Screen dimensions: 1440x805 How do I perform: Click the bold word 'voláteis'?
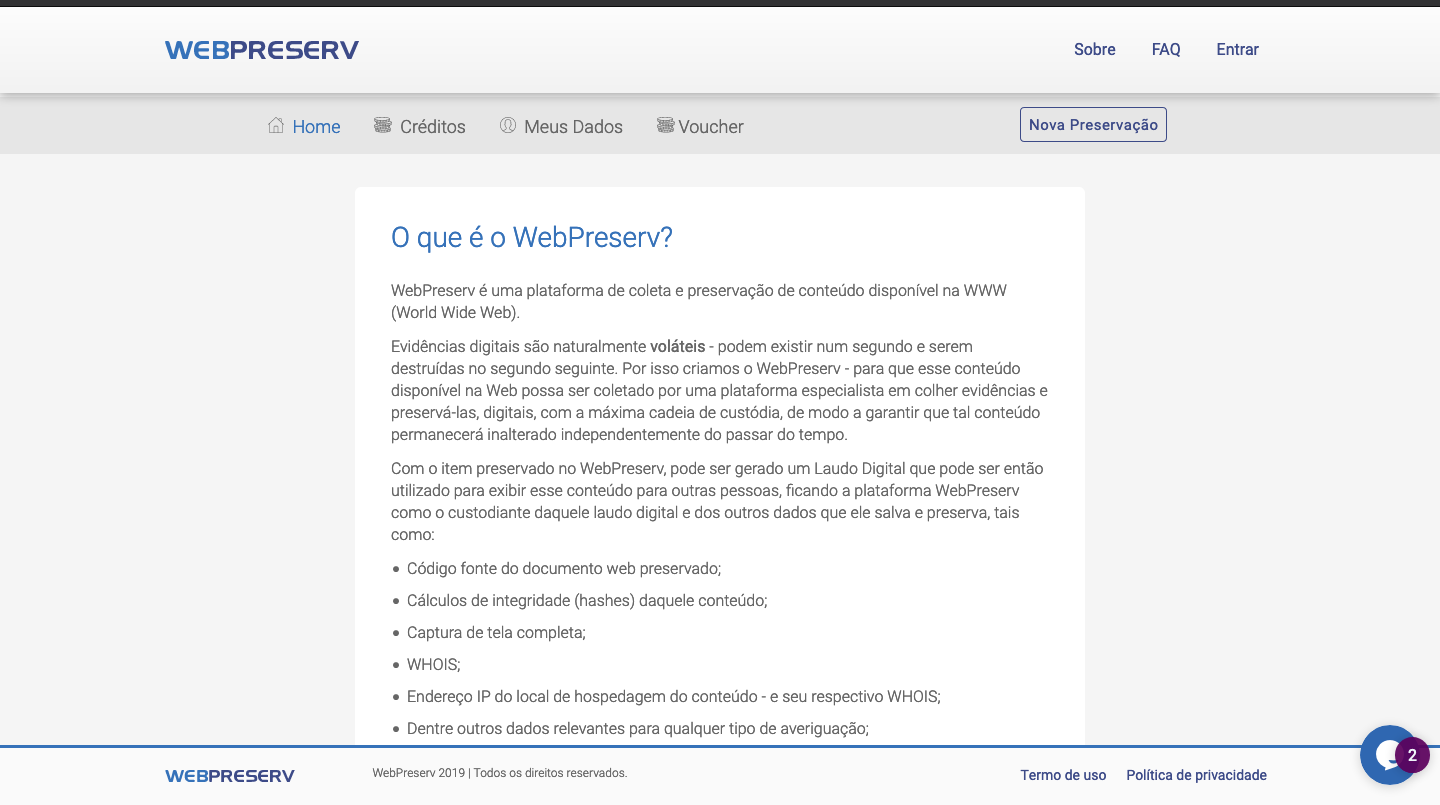677,347
